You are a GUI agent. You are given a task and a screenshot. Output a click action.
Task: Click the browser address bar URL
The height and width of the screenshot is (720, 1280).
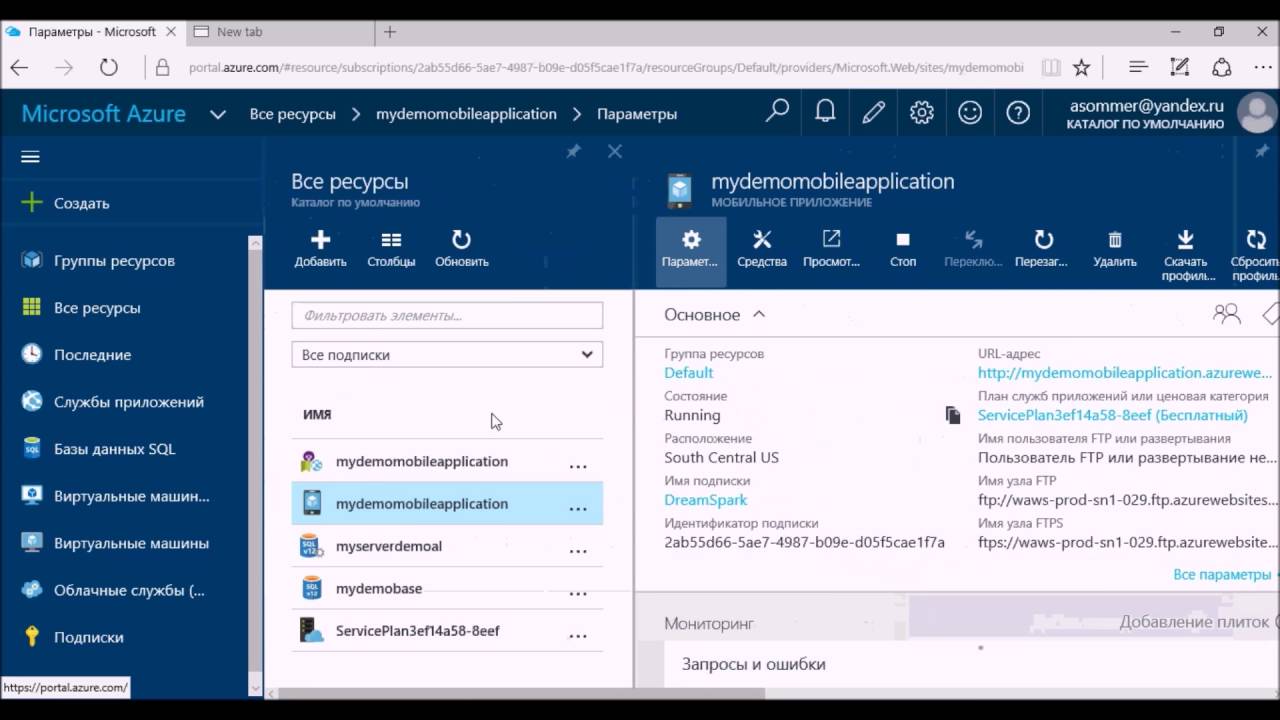click(606, 68)
